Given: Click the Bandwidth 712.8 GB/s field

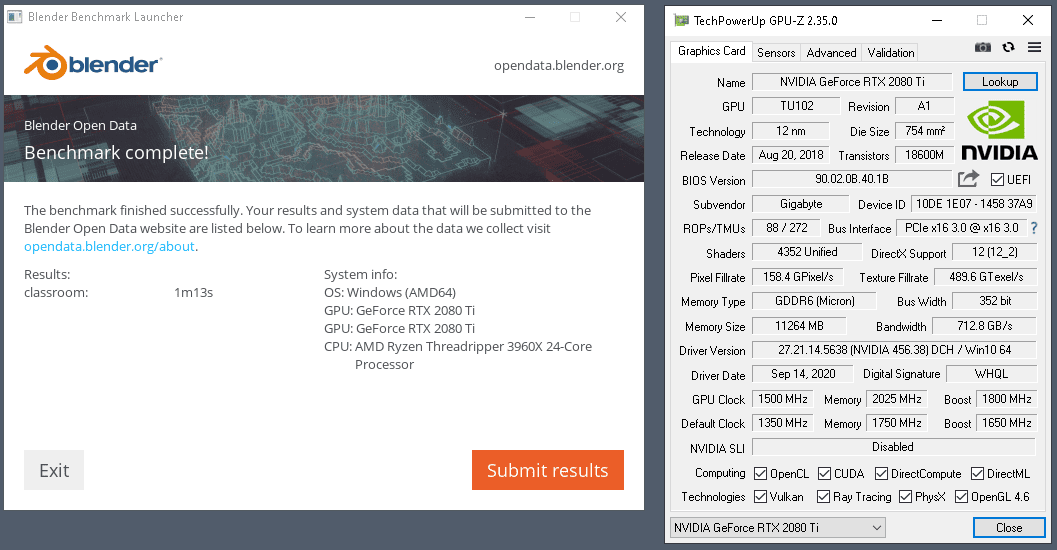Looking at the screenshot, I should click(985, 326).
